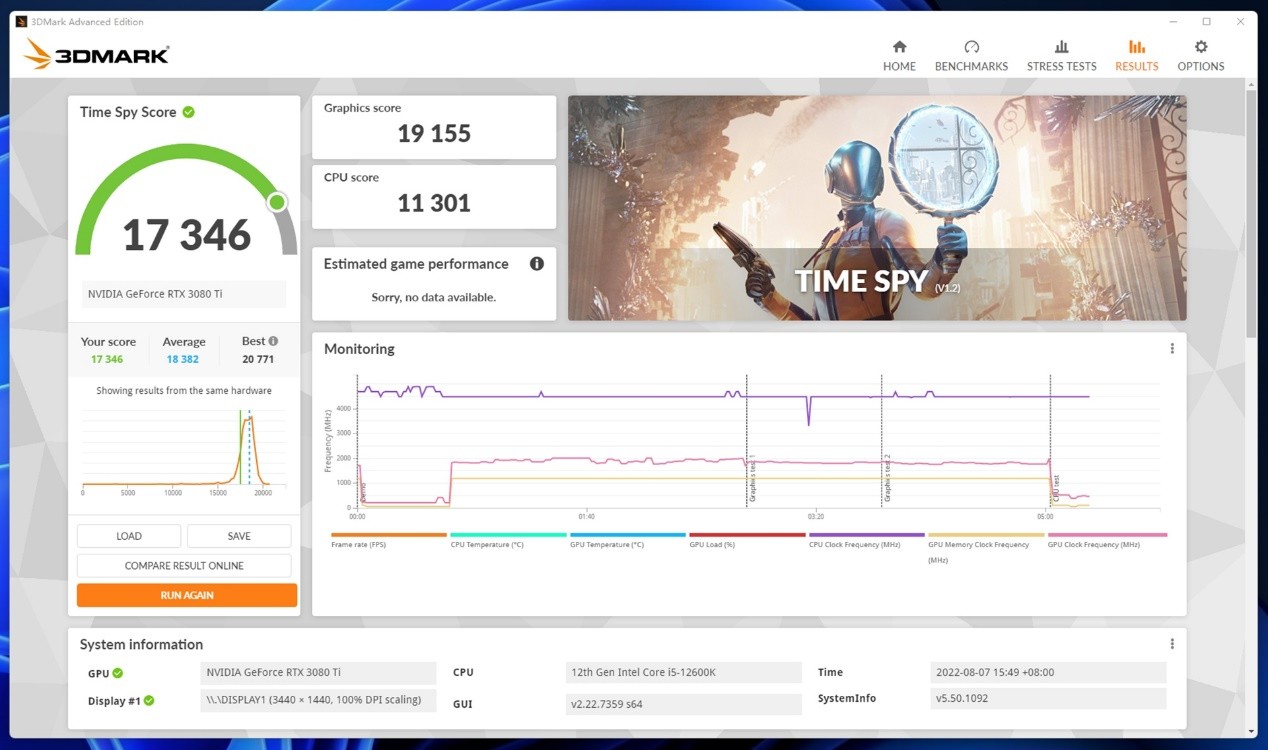
Task: Click the green check next to GPU label
Action: coord(118,673)
